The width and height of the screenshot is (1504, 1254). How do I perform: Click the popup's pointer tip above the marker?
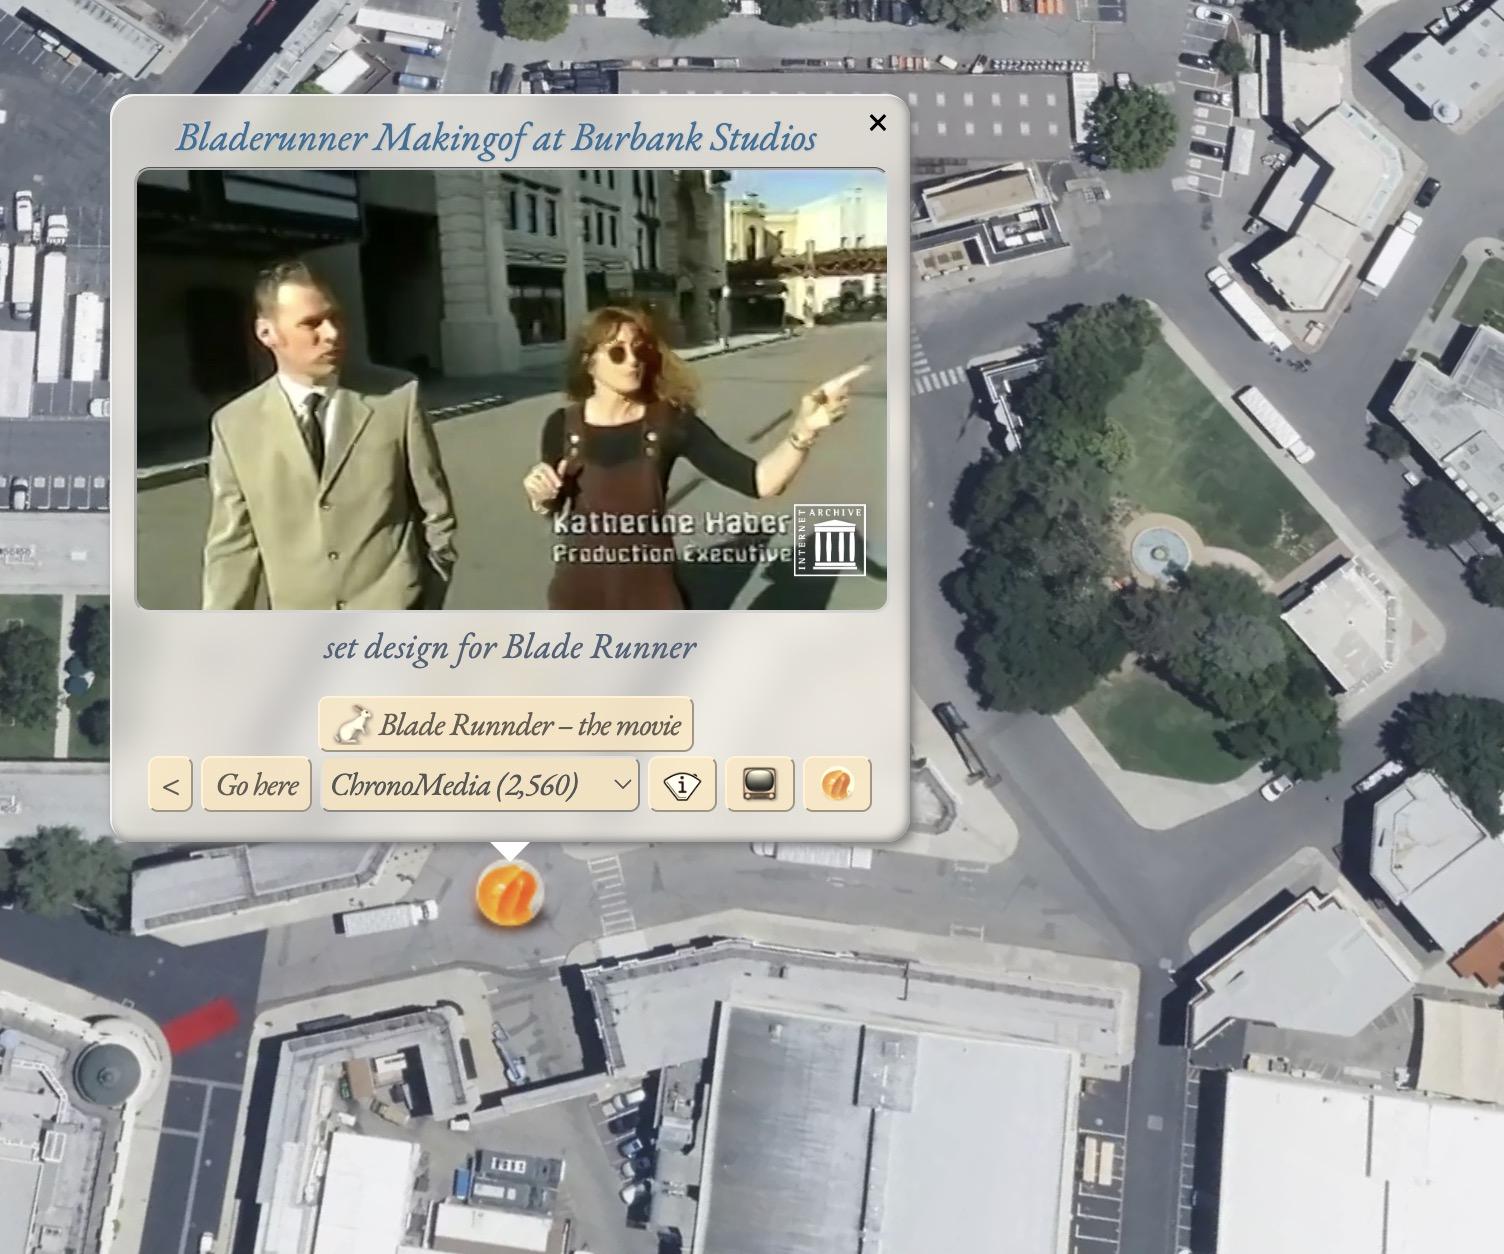tap(510, 851)
